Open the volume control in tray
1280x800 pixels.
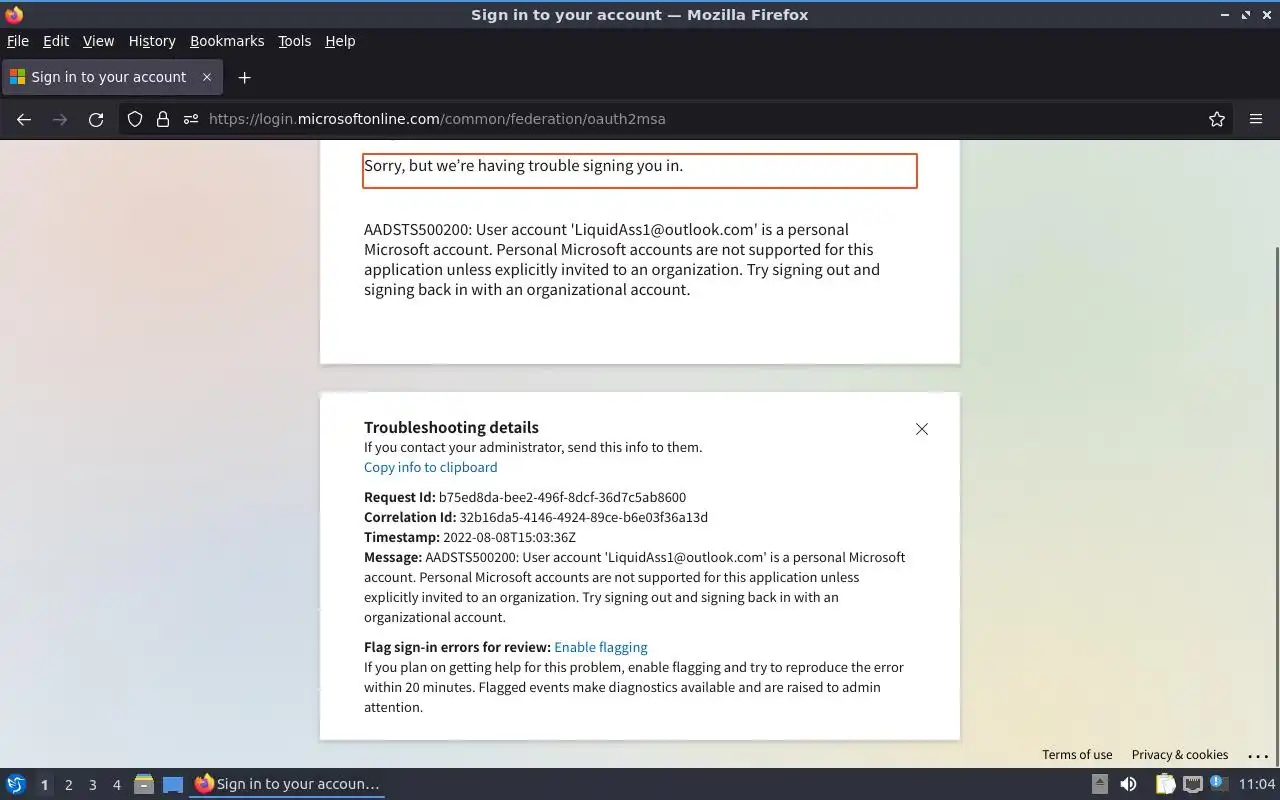click(1128, 784)
